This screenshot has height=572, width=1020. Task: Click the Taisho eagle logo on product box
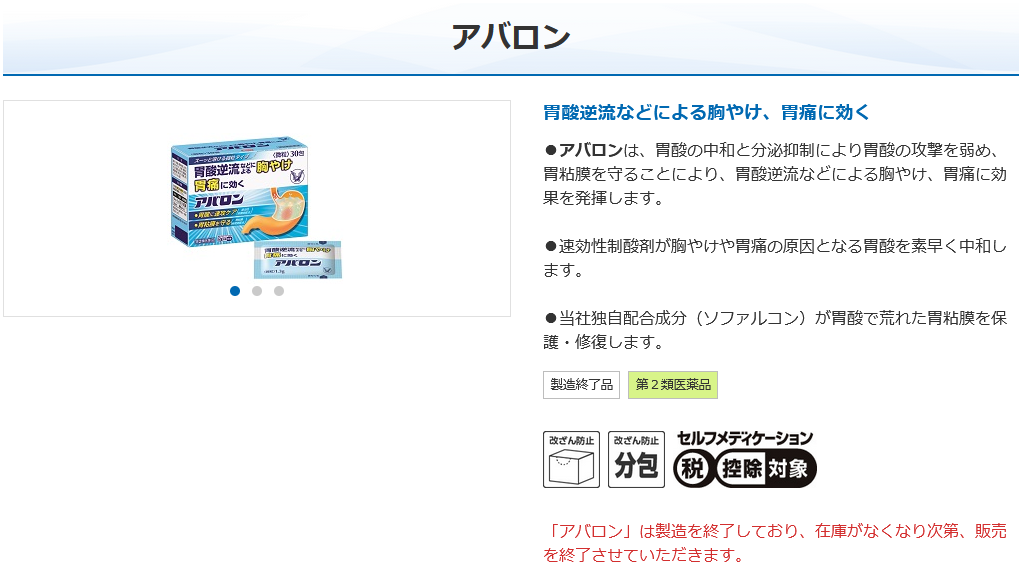[x=297, y=175]
